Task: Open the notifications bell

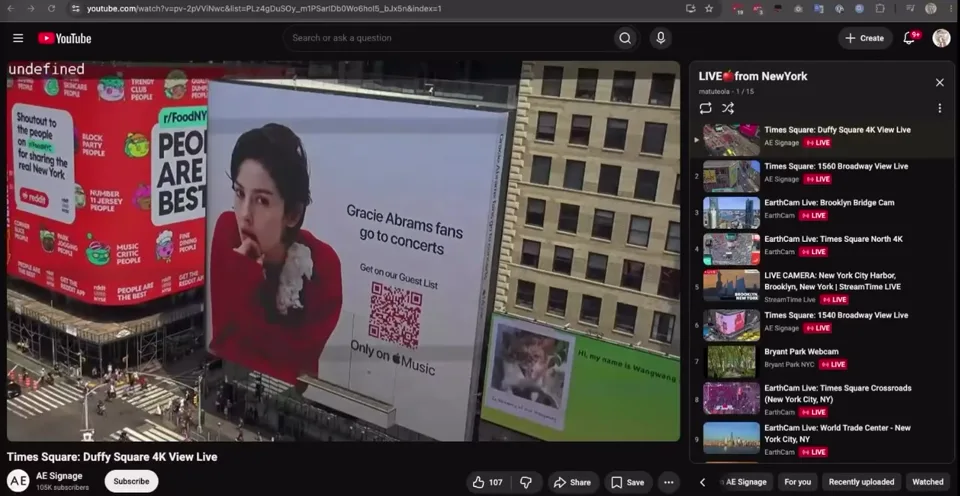Action: (x=910, y=38)
